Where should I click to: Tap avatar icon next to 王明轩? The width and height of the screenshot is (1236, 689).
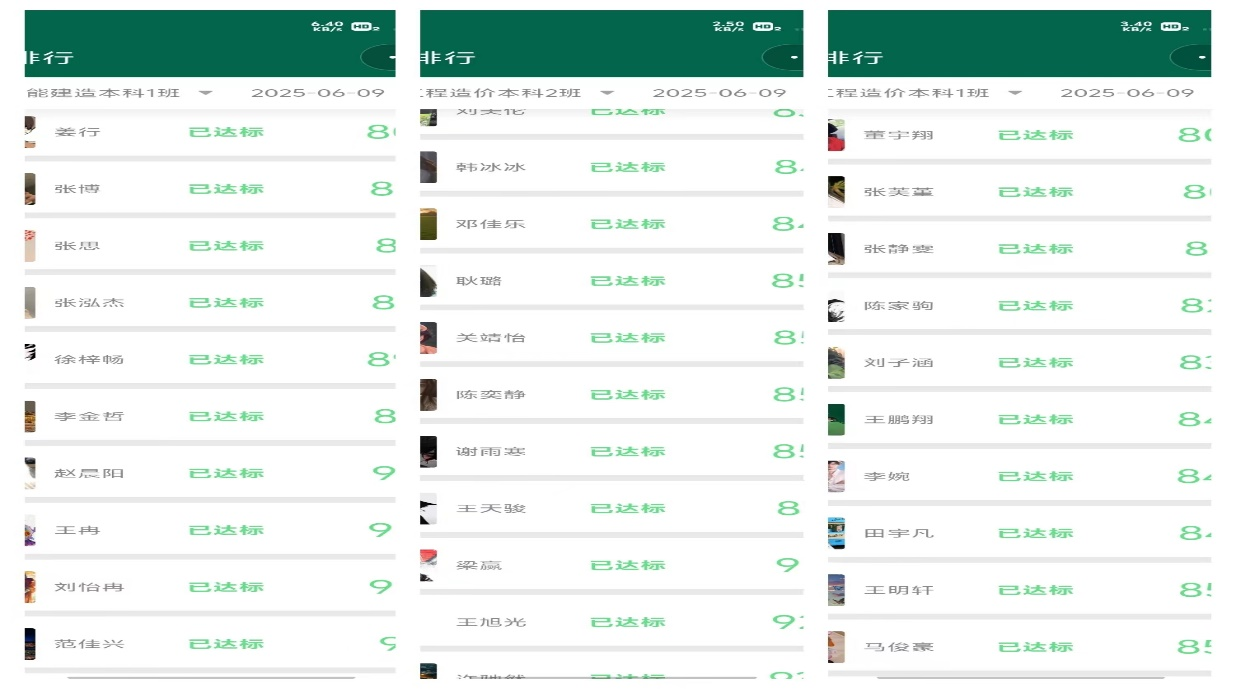tap(836, 591)
